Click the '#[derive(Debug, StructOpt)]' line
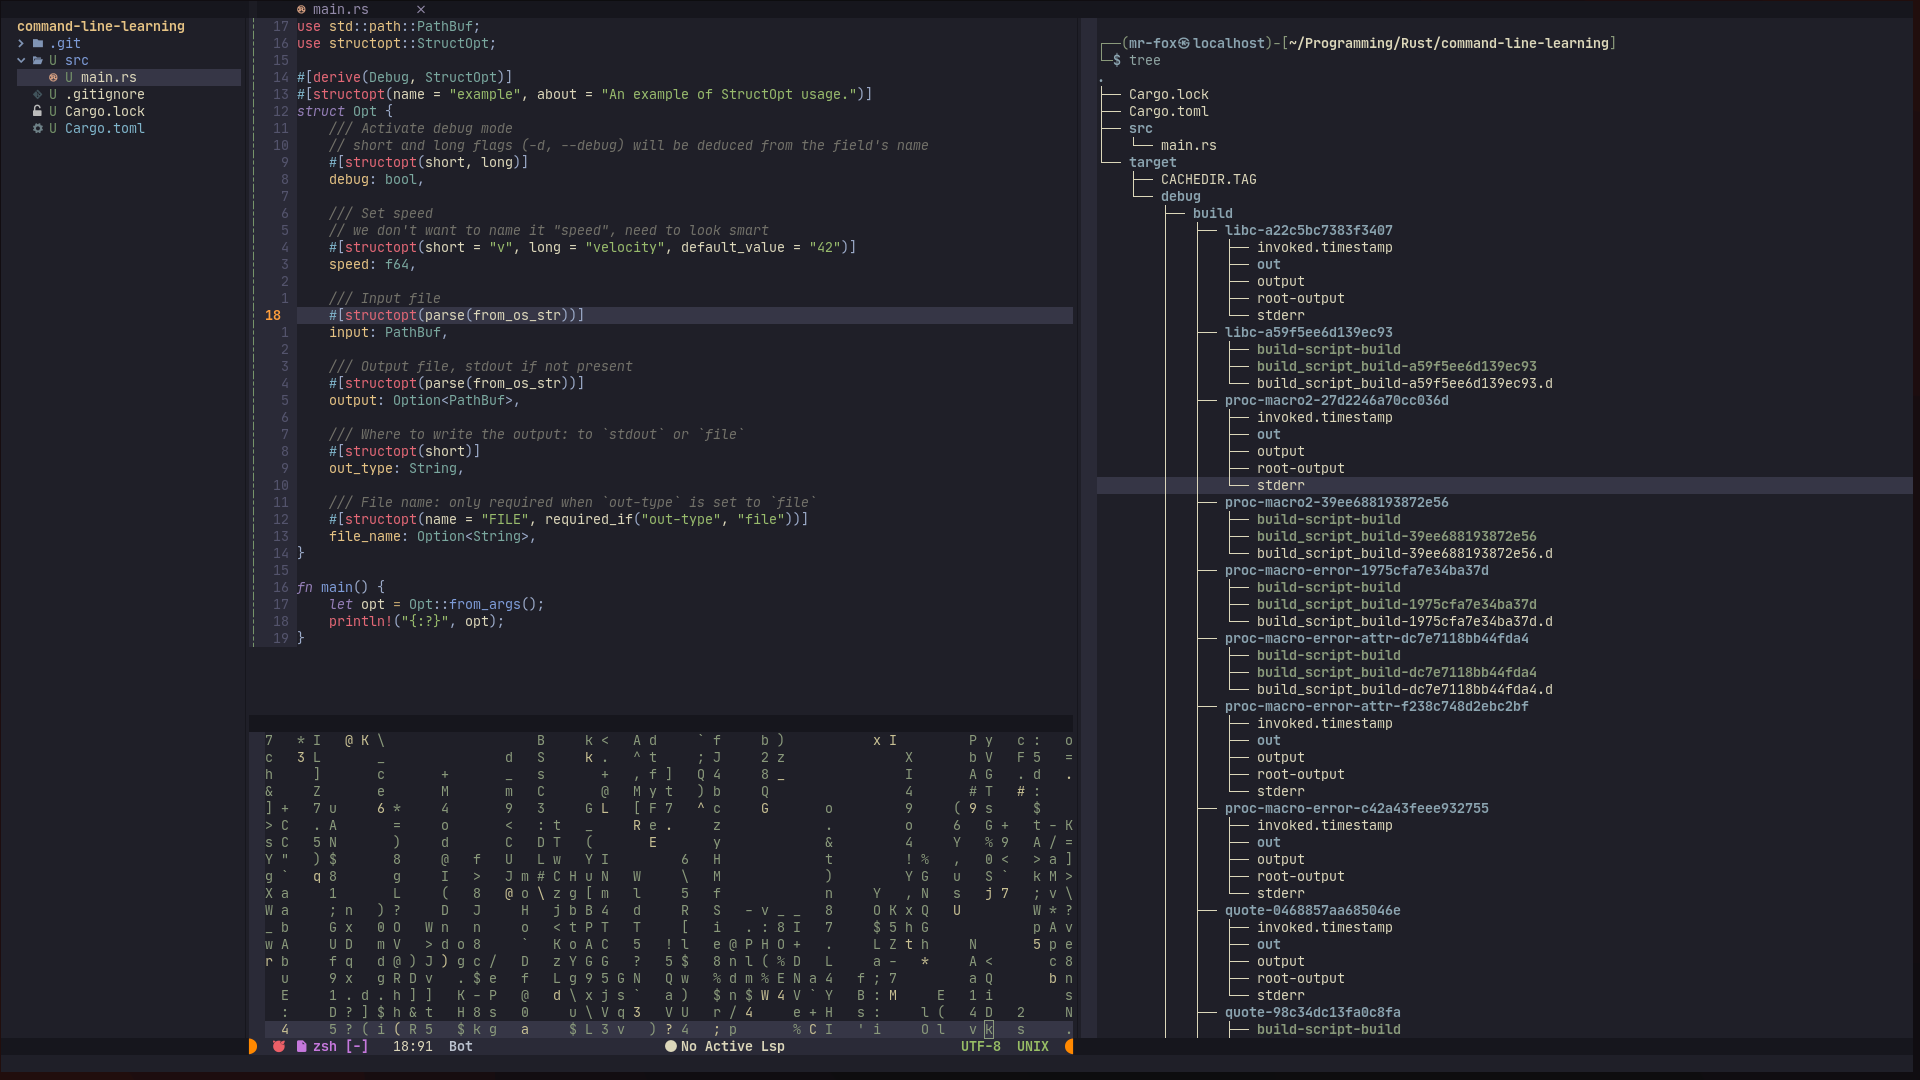The image size is (1920, 1080). pos(405,77)
